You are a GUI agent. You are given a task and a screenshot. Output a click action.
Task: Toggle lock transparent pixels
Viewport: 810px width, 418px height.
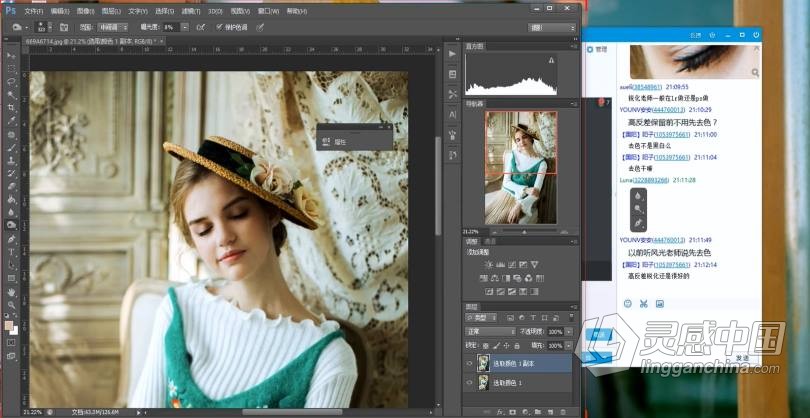[x=486, y=345]
